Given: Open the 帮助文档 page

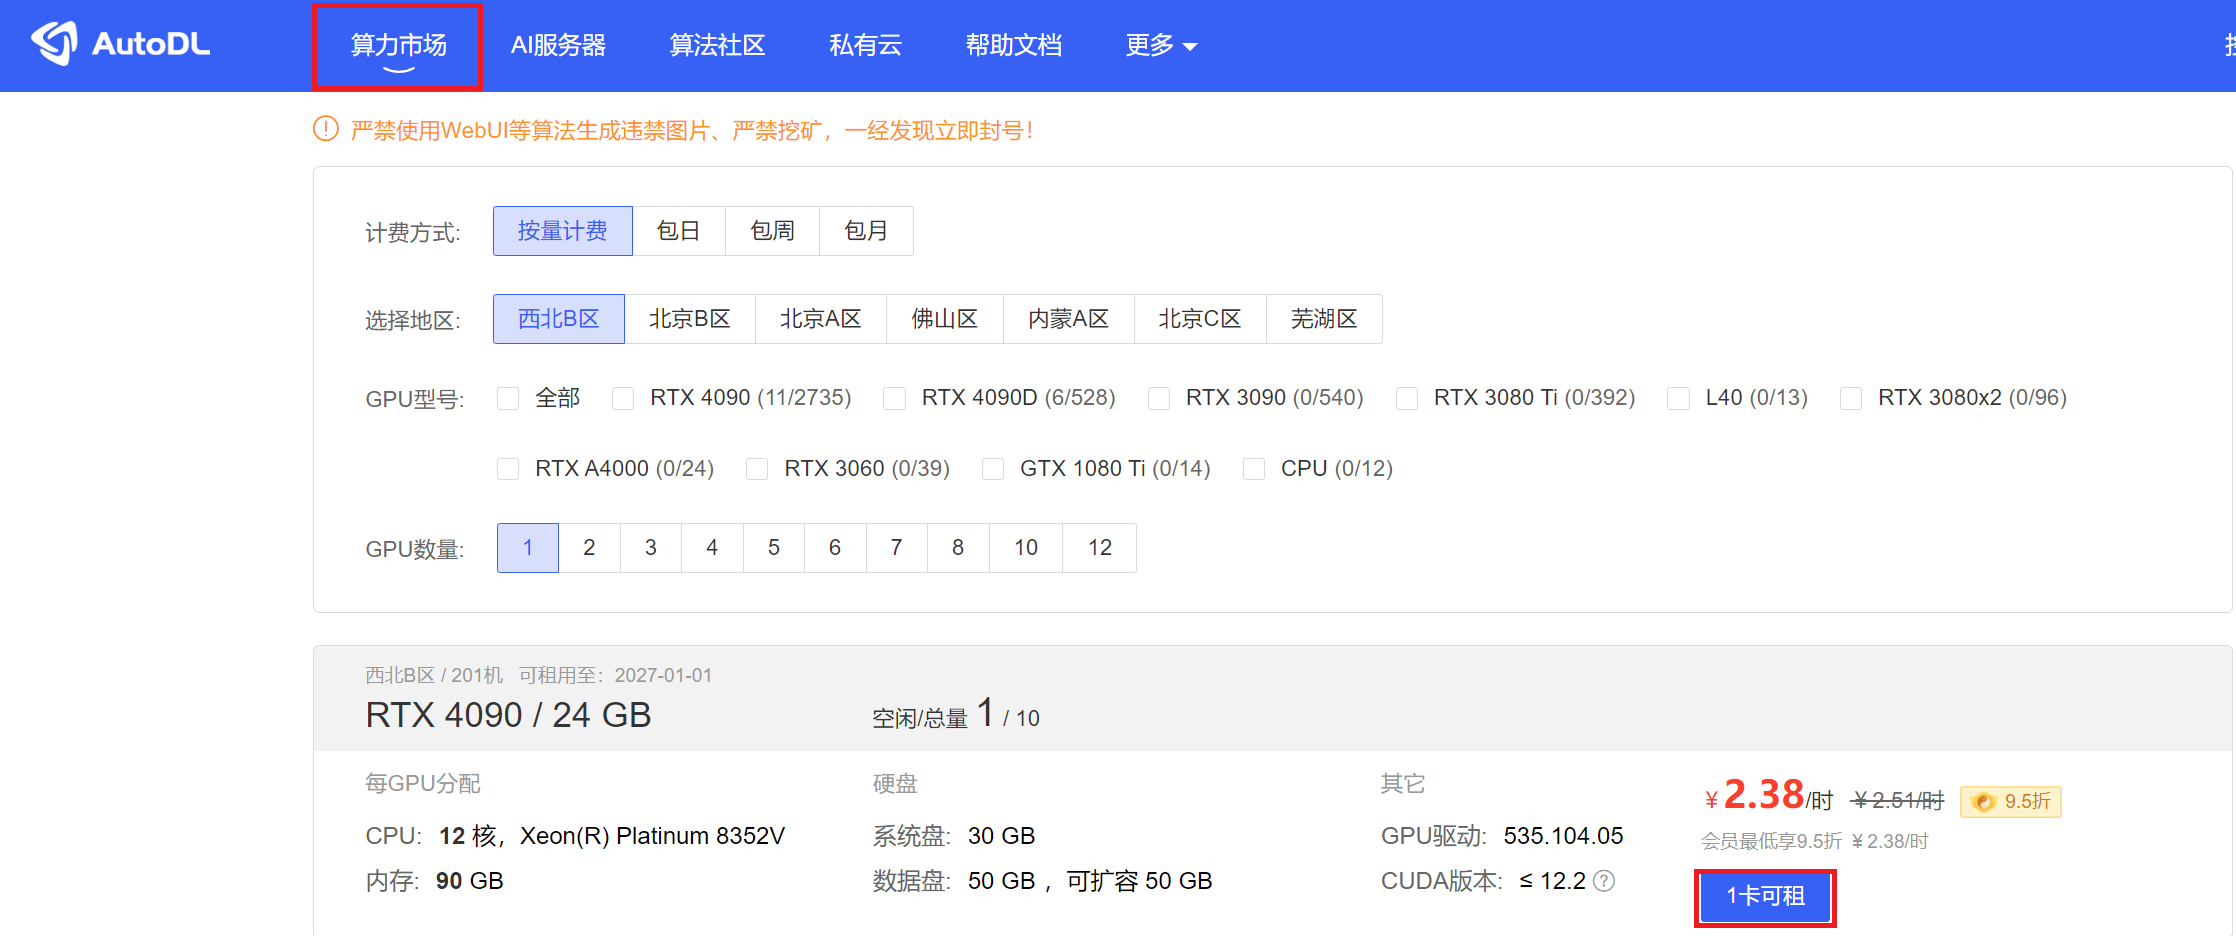Looking at the screenshot, I should [1013, 45].
